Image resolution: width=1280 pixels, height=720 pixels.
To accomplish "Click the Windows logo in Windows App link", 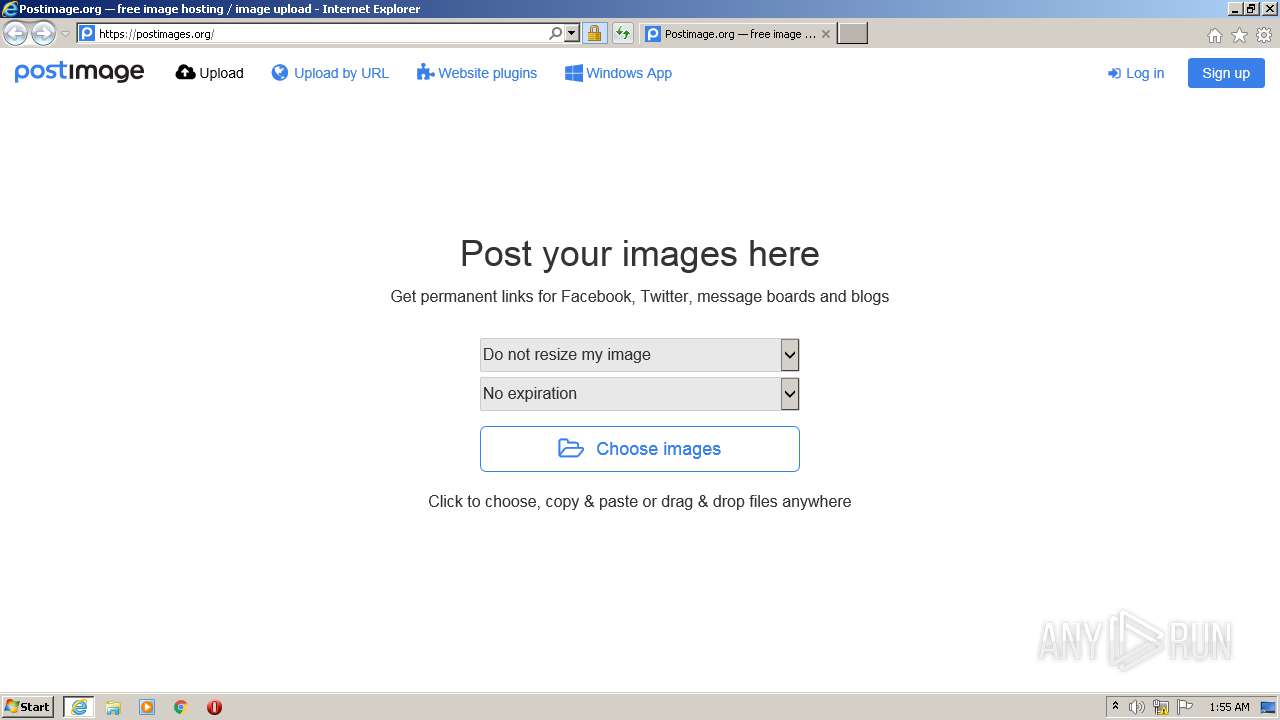I will [573, 73].
